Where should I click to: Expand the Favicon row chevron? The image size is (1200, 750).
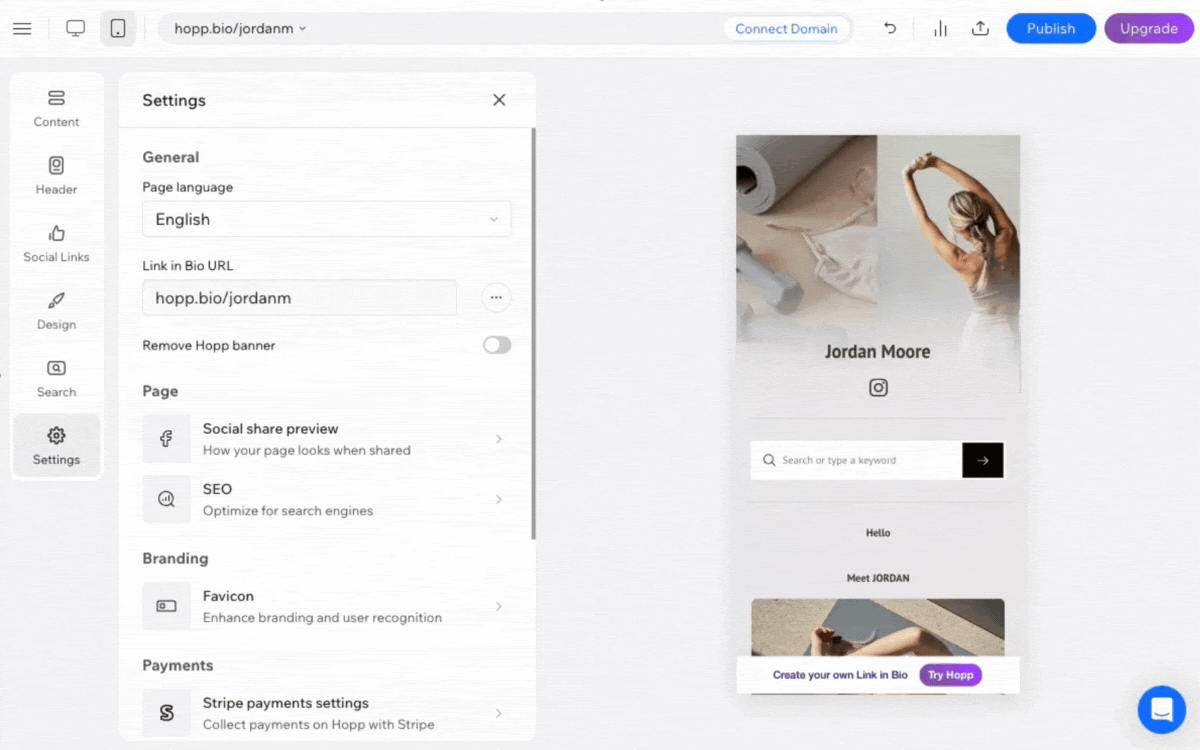click(498, 606)
